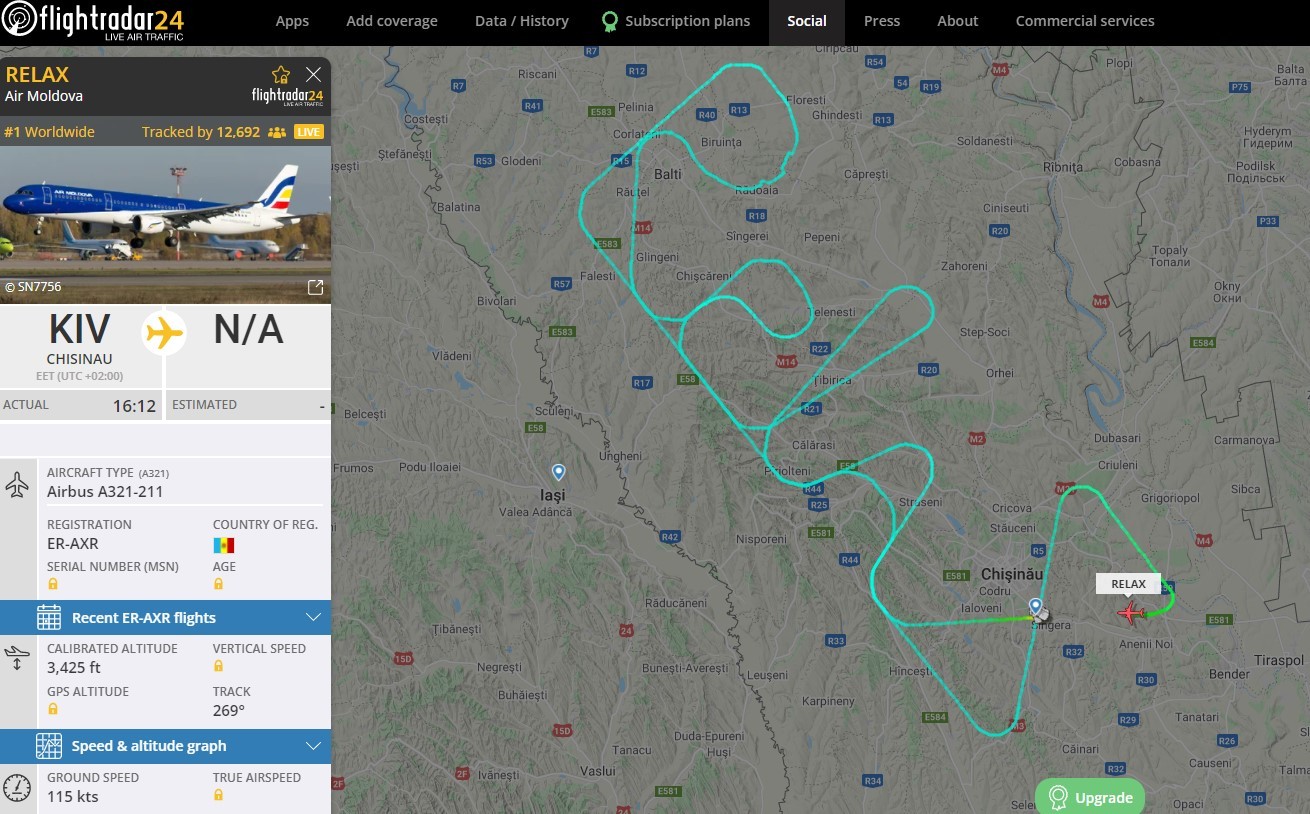
Task: Click the locked GPS Altitude padlock icon
Action: [x=53, y=709]
